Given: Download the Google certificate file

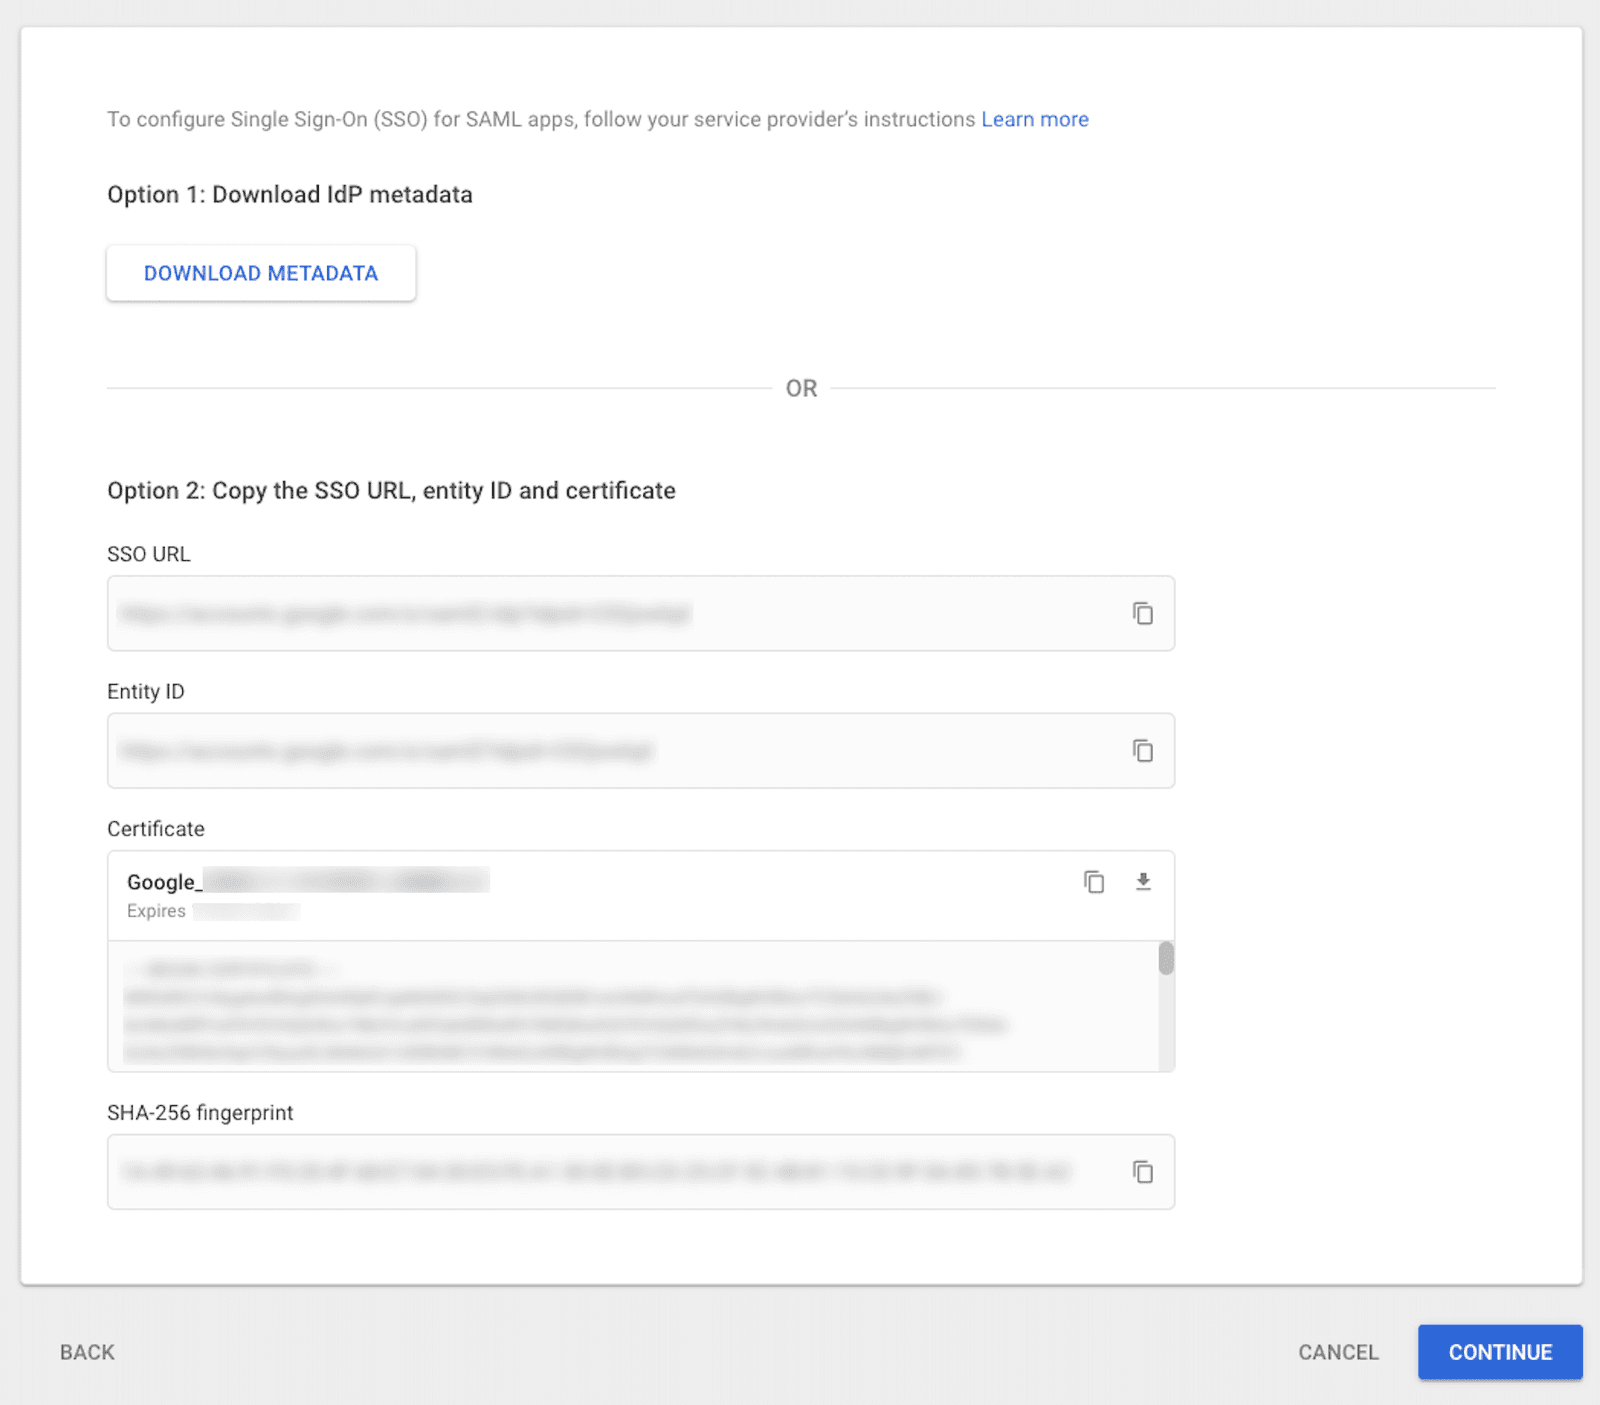Looking at the screenshot, I should point(1144,882).
